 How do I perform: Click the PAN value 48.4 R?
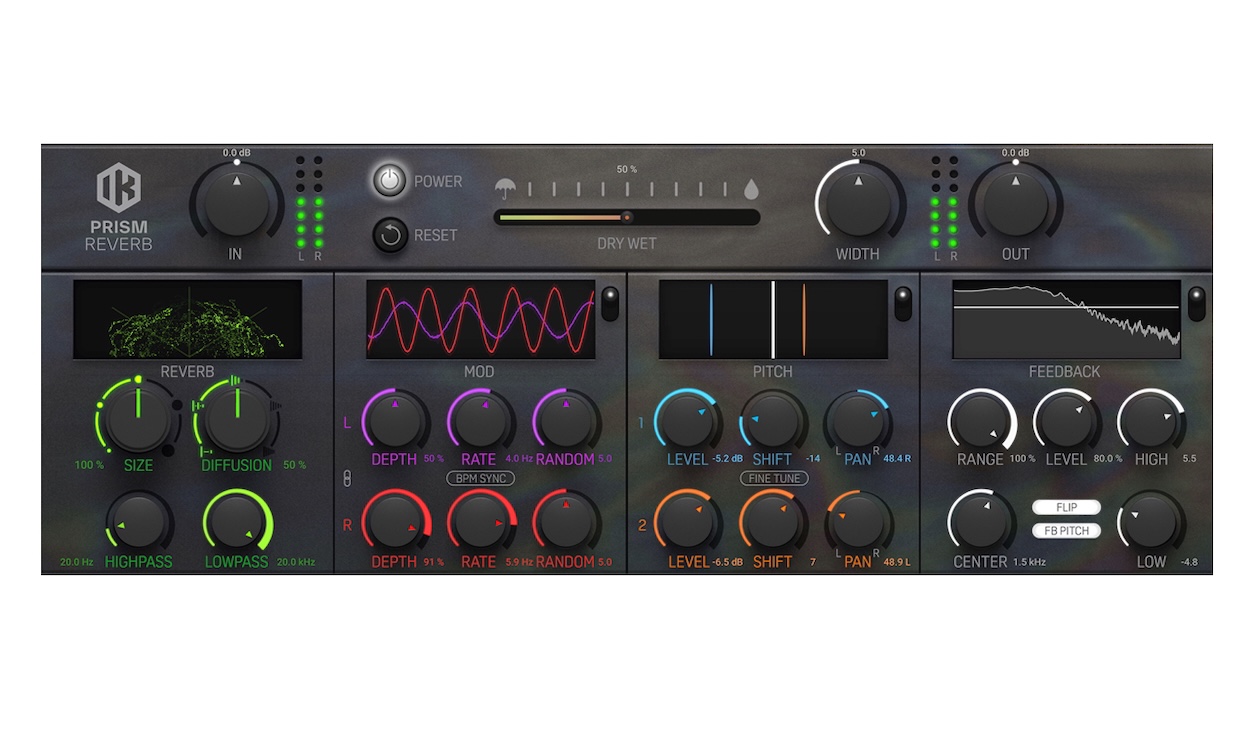(897, 459)
